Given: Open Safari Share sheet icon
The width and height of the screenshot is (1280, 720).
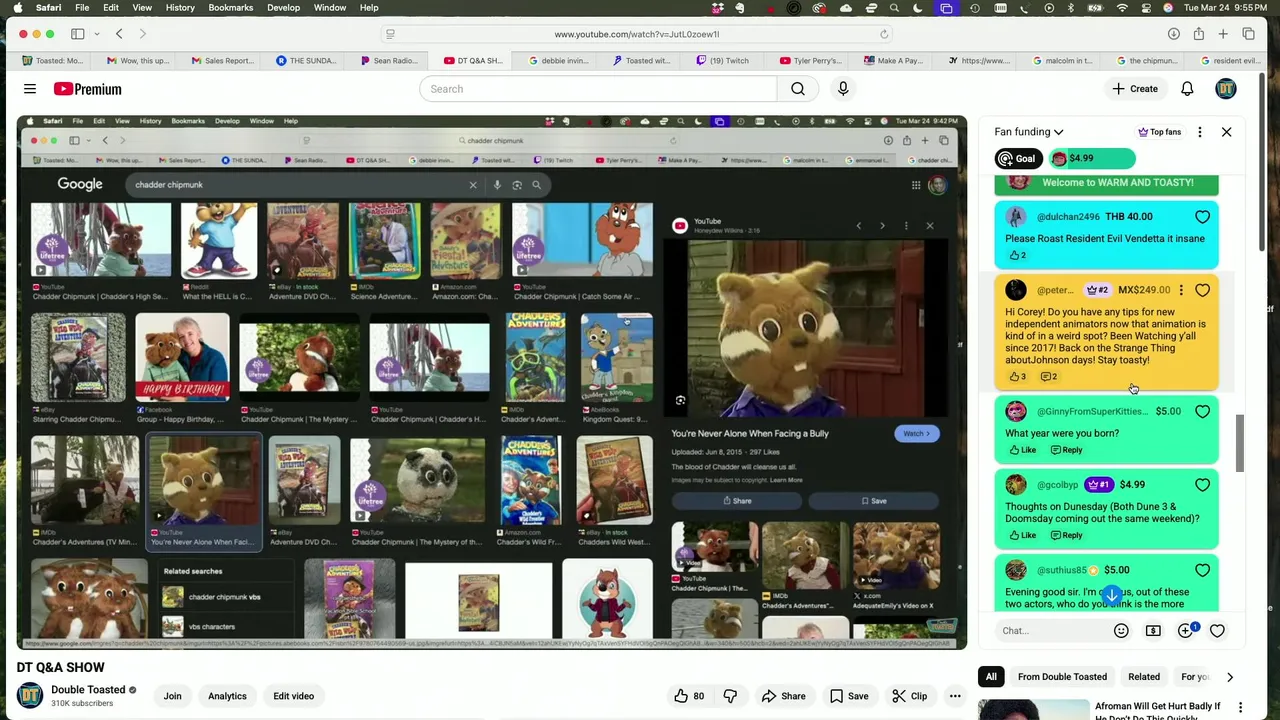Looking at the screenshot, I should coord(1198,34).
